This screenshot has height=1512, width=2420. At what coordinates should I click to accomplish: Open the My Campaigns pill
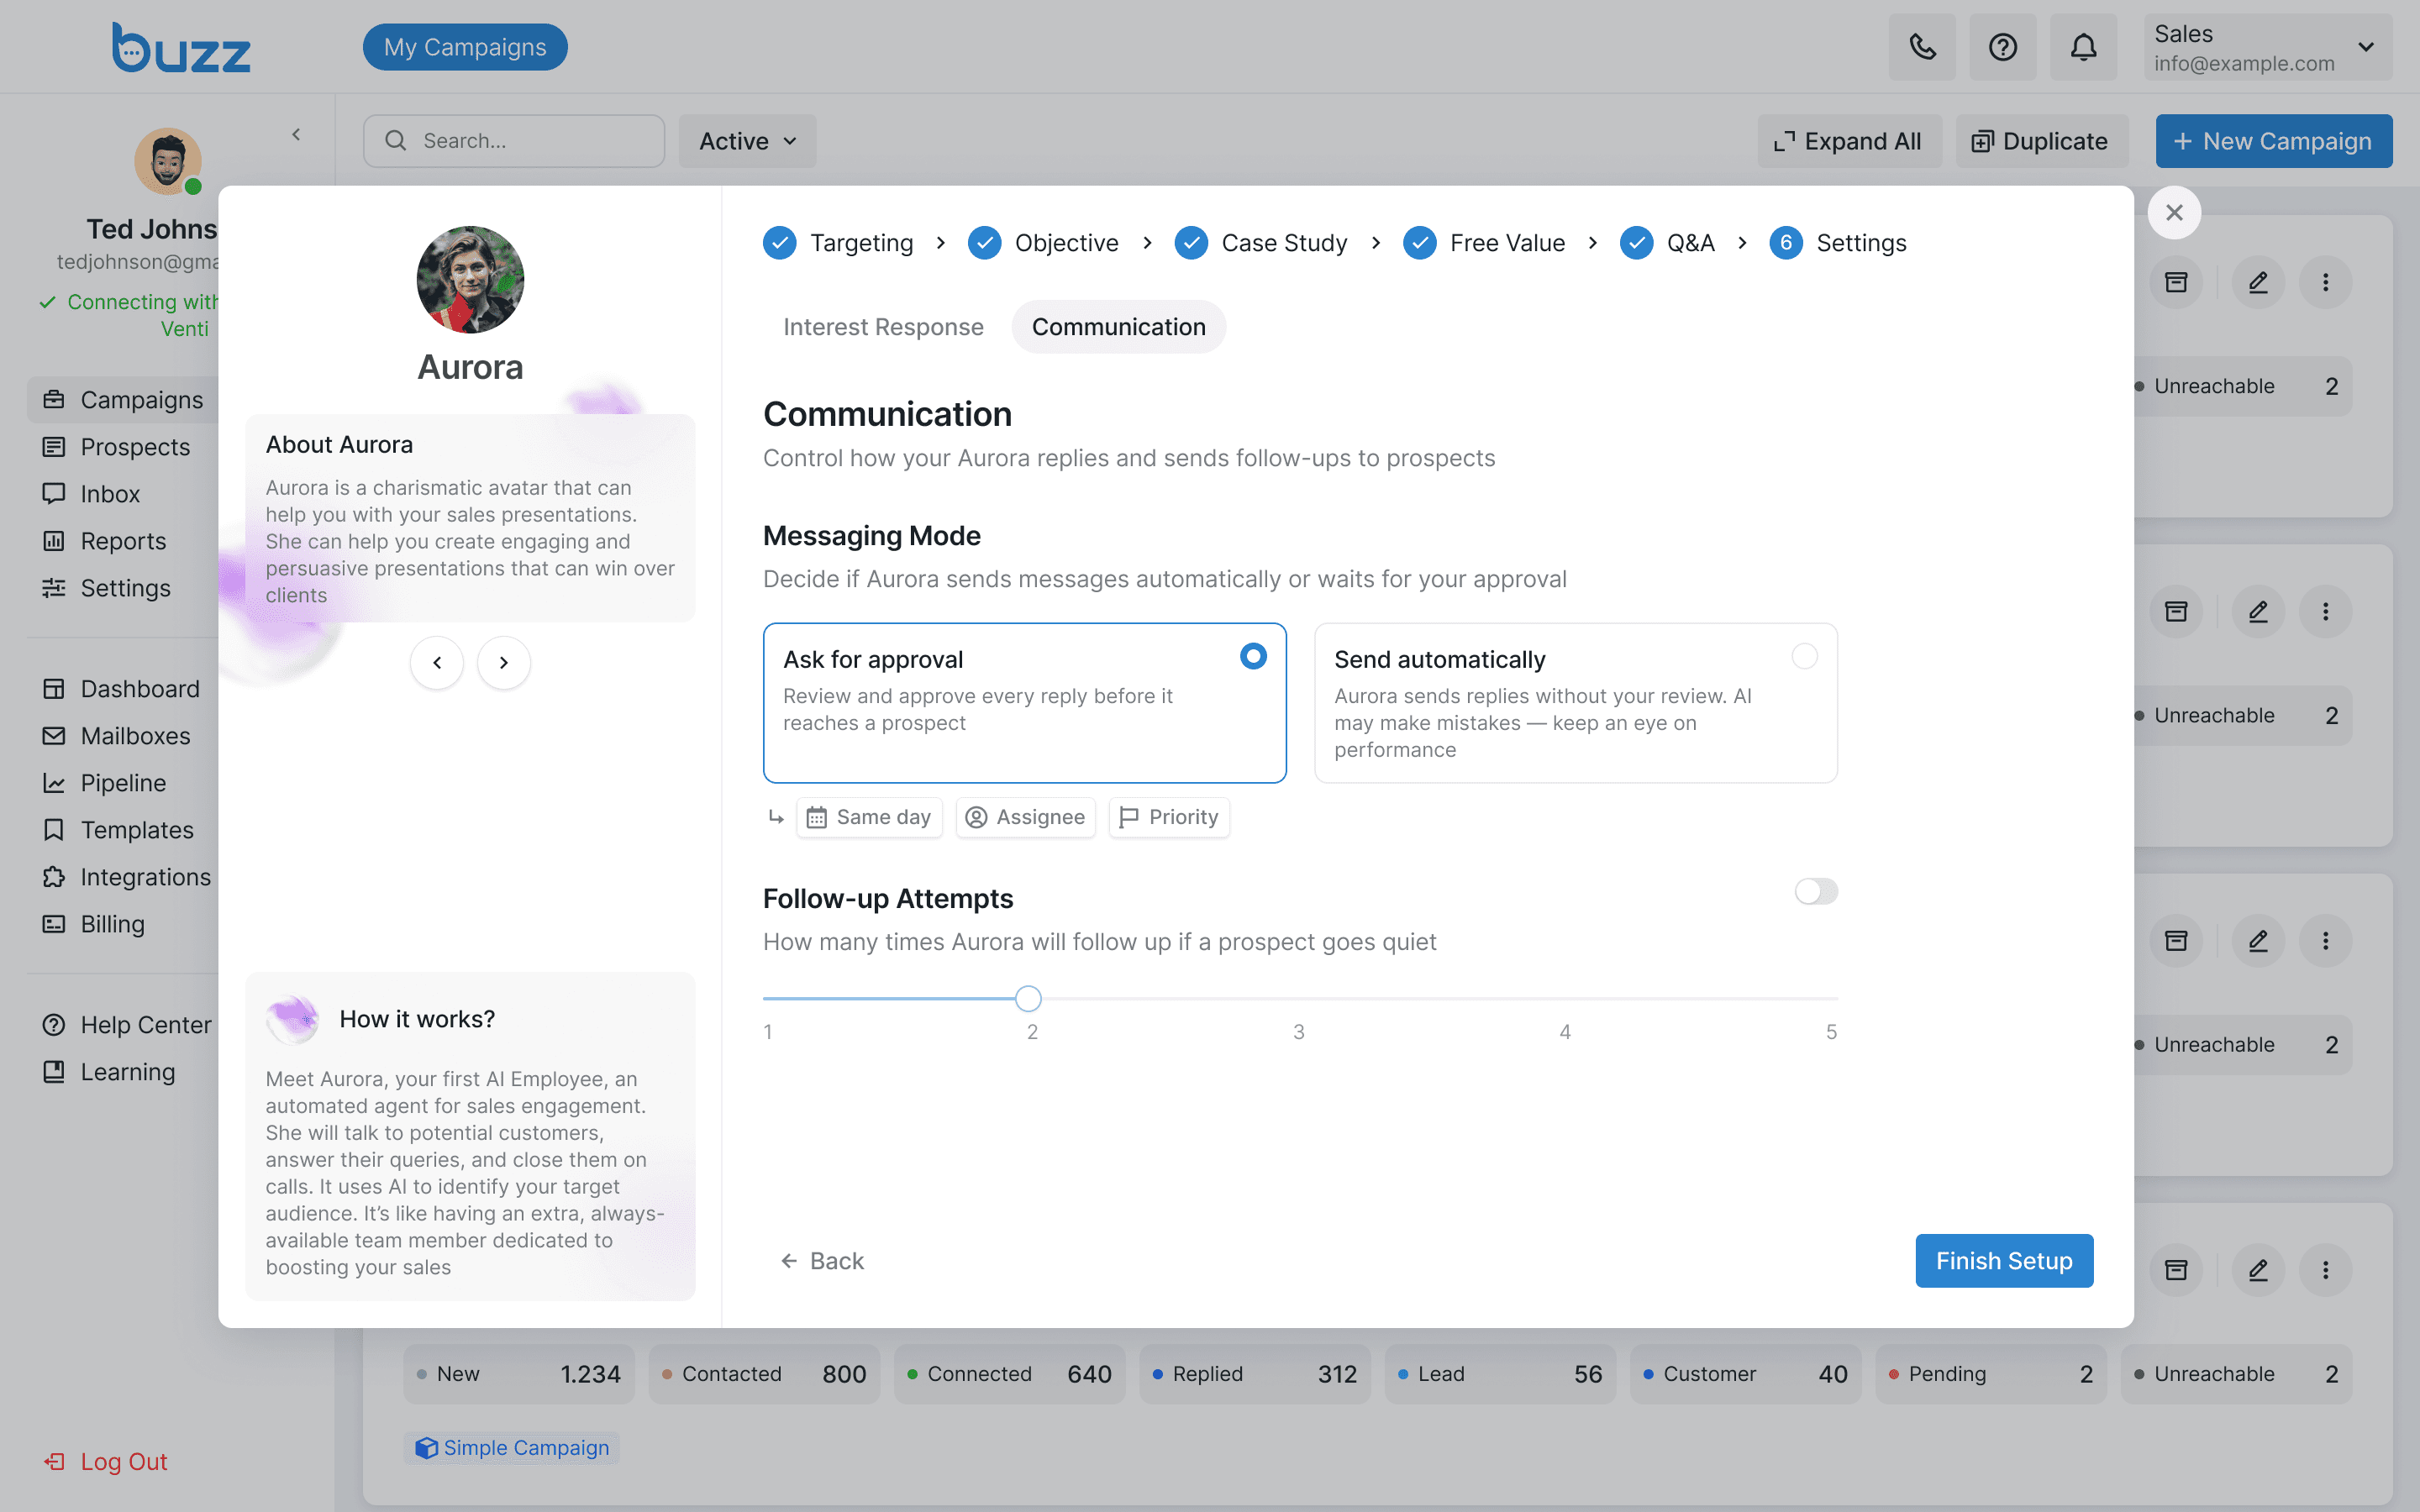point(465,47)
